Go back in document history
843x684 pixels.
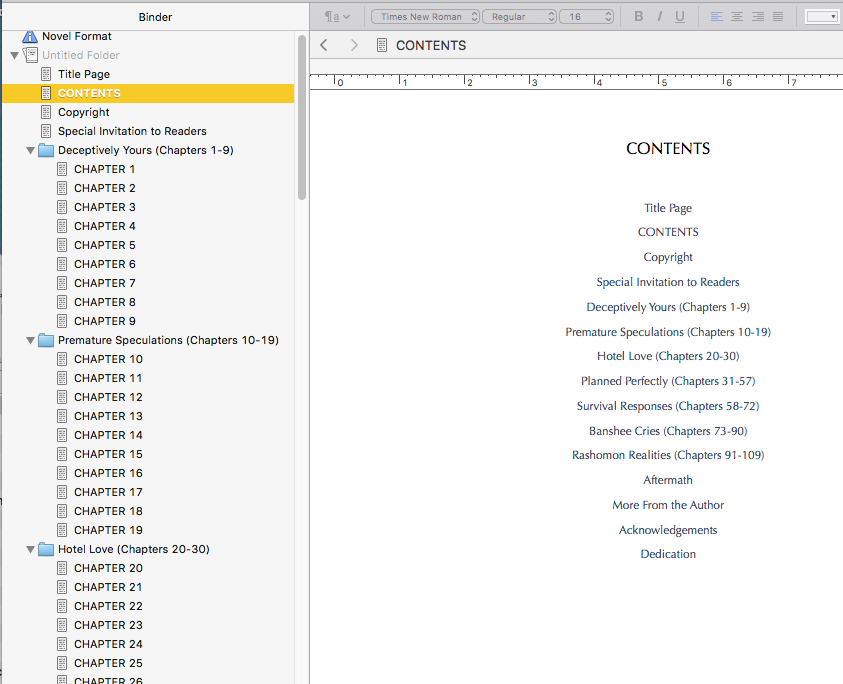[324, 45]
